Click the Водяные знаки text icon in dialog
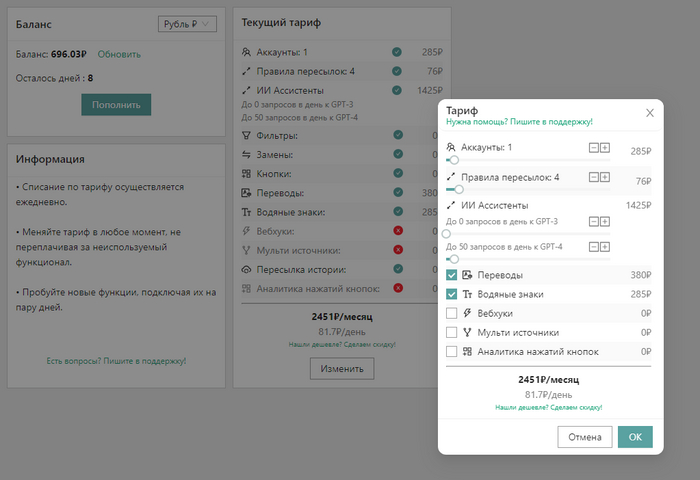Viewport: 700px width, 480px height. (x=467, y=294)
